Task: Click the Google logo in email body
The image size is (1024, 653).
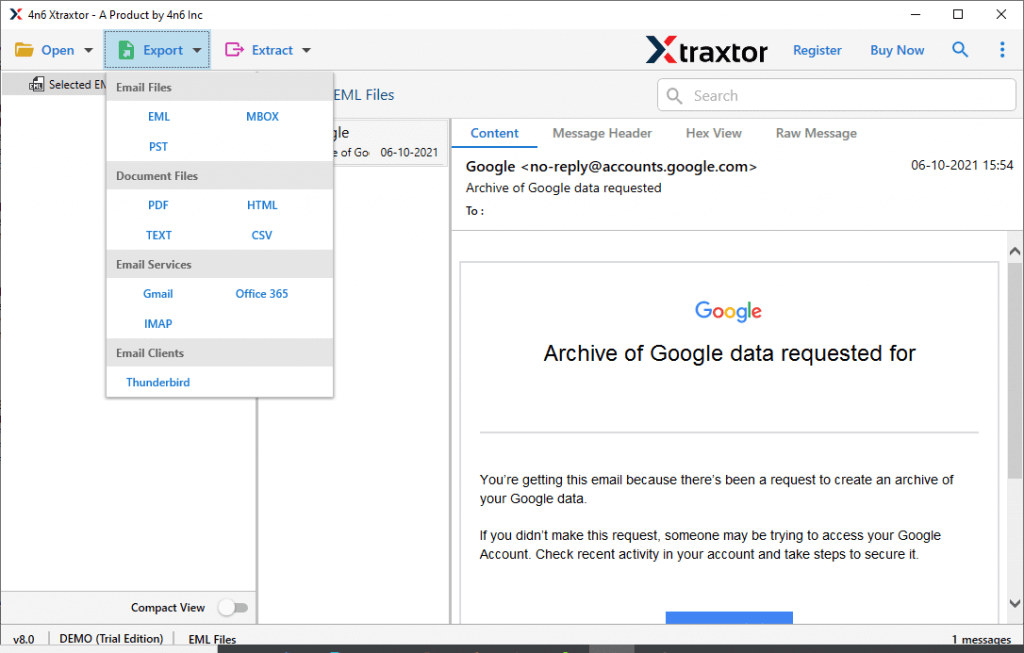Action: click(728, 311)
